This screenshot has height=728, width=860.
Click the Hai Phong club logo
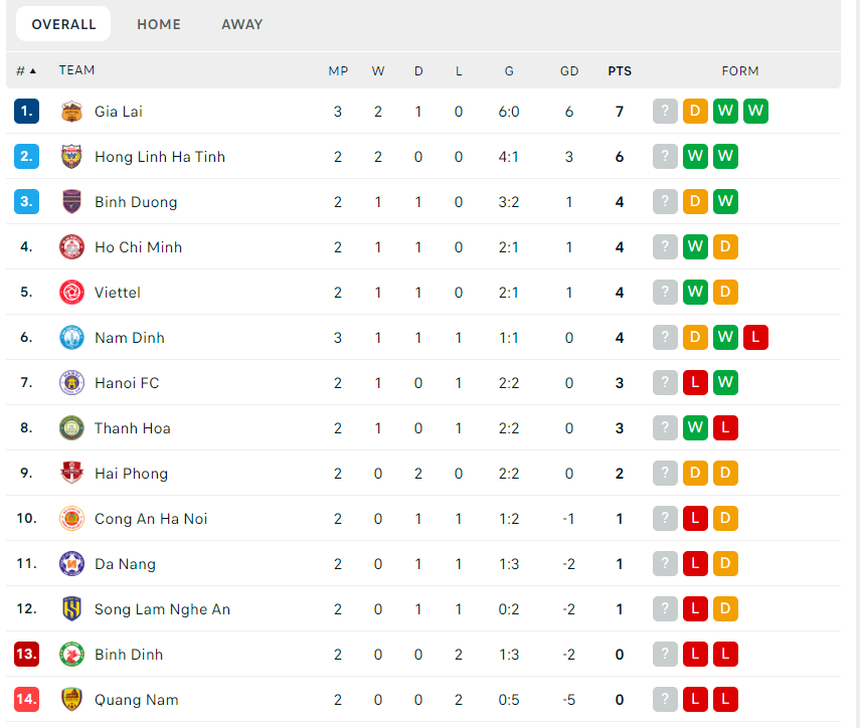point(71,473)
